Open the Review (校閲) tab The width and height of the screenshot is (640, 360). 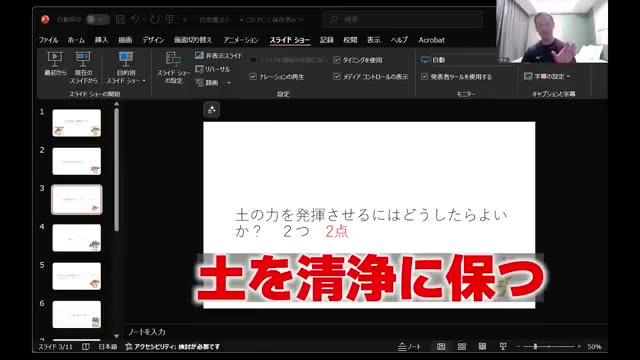coord(350,40)
